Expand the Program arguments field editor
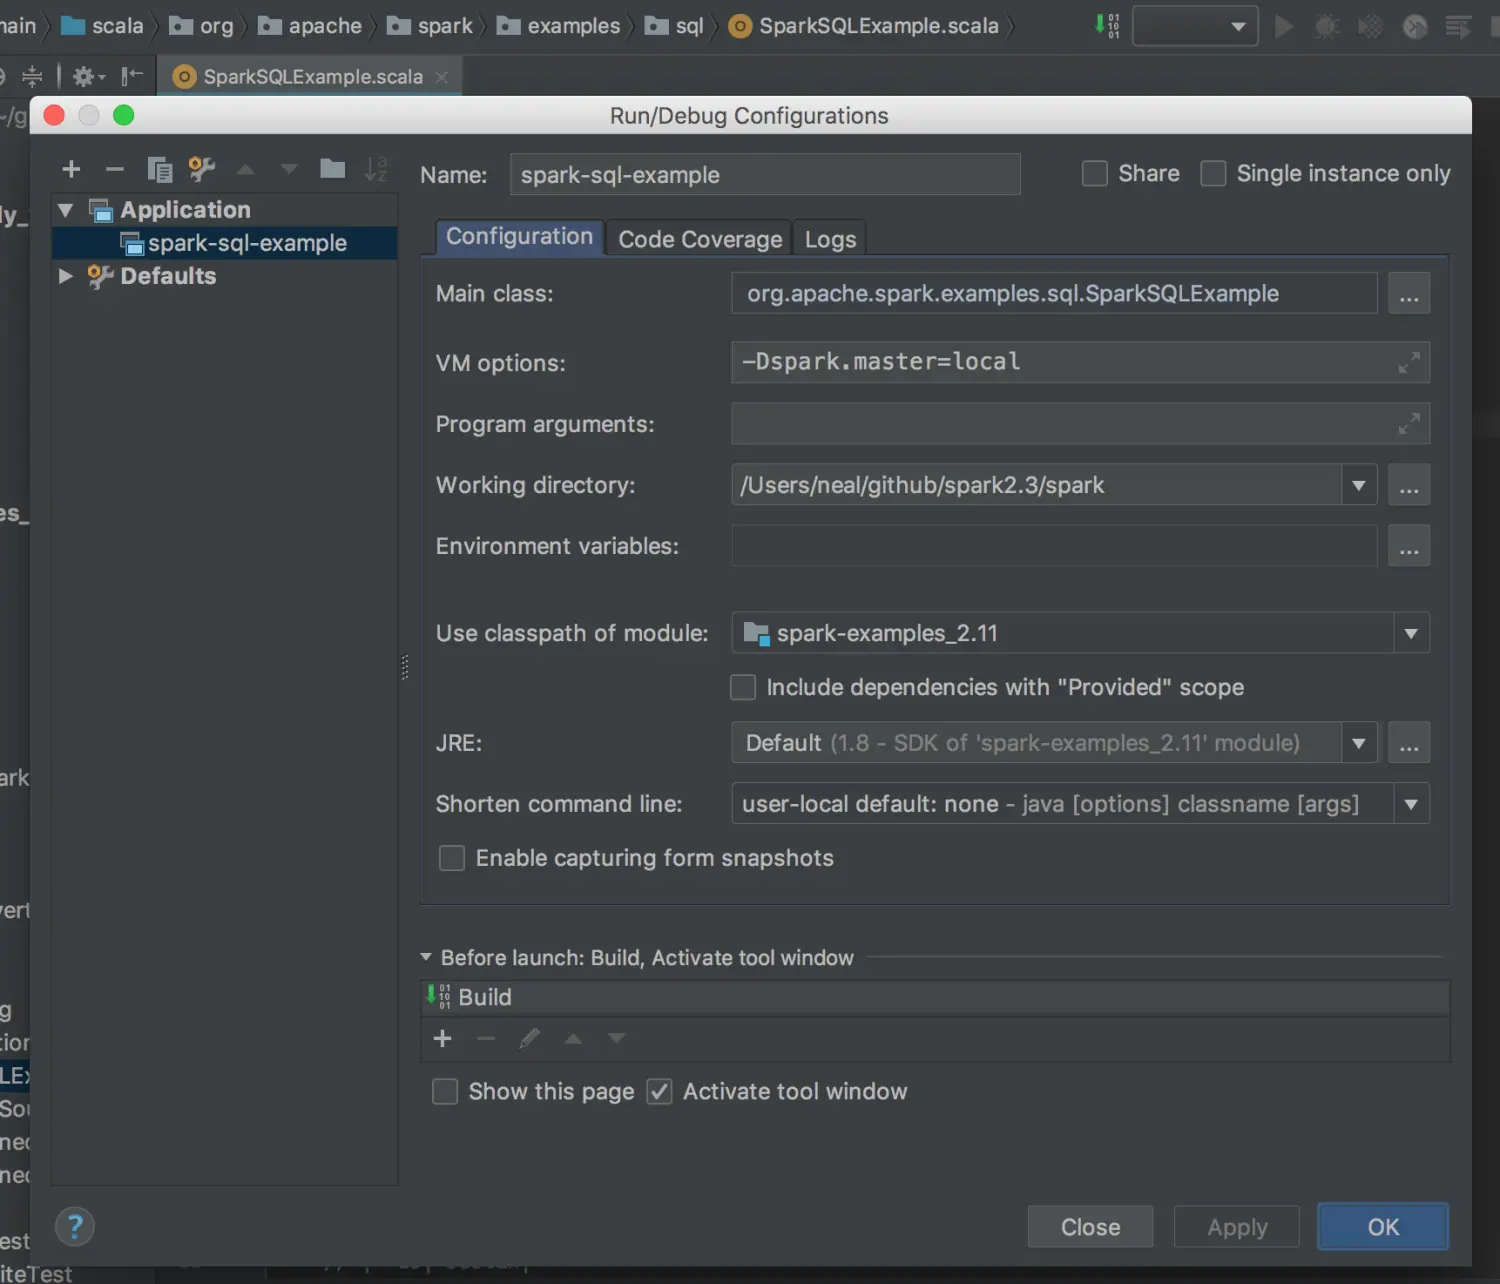This screenshot has height=1284, width=1500. point(1408,424)
